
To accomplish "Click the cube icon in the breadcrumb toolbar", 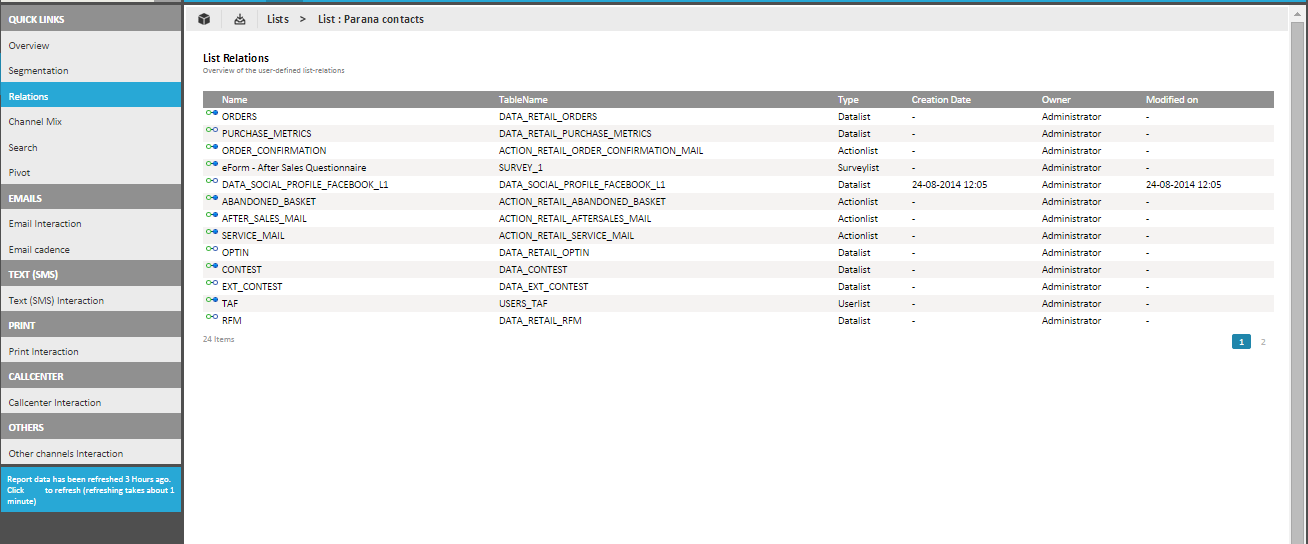I will (x=204, y=19).
